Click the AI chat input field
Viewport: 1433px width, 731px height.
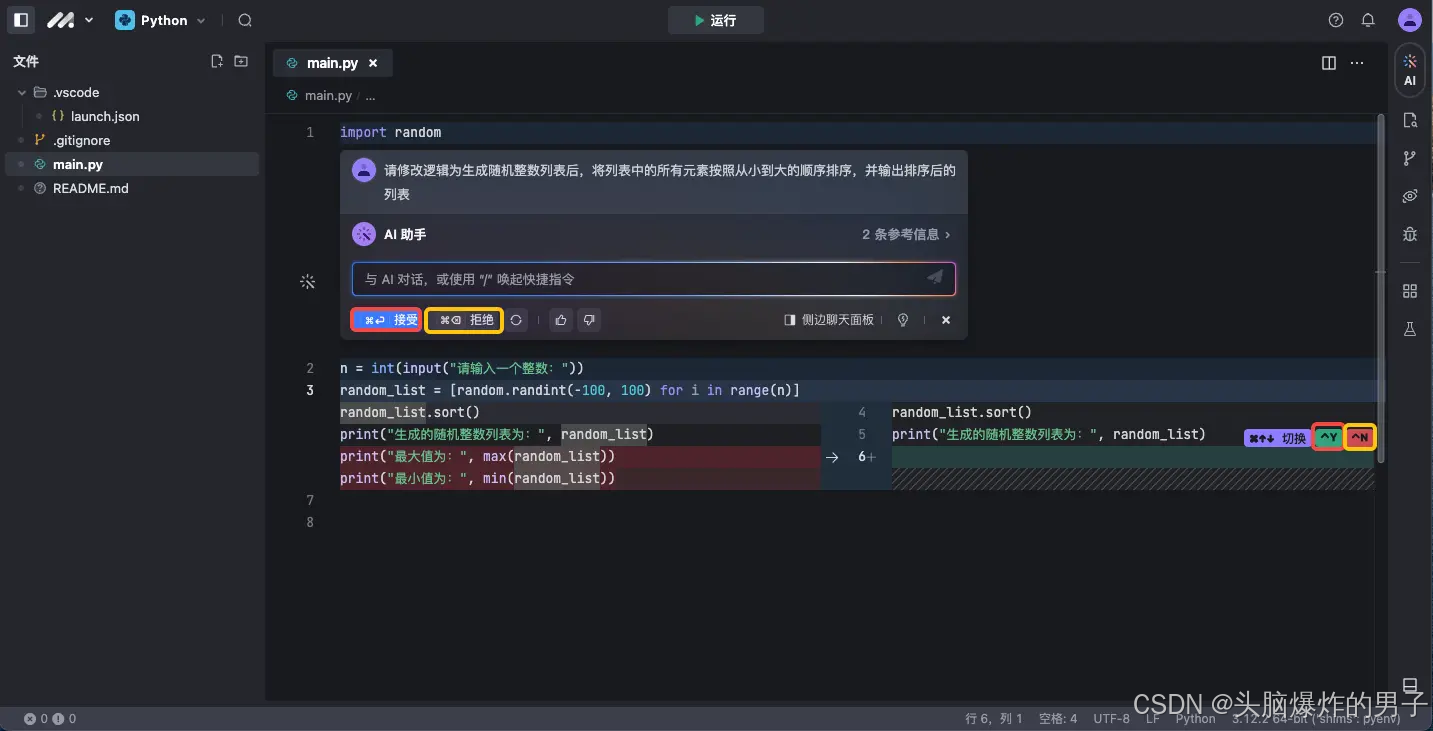point(650,279)
